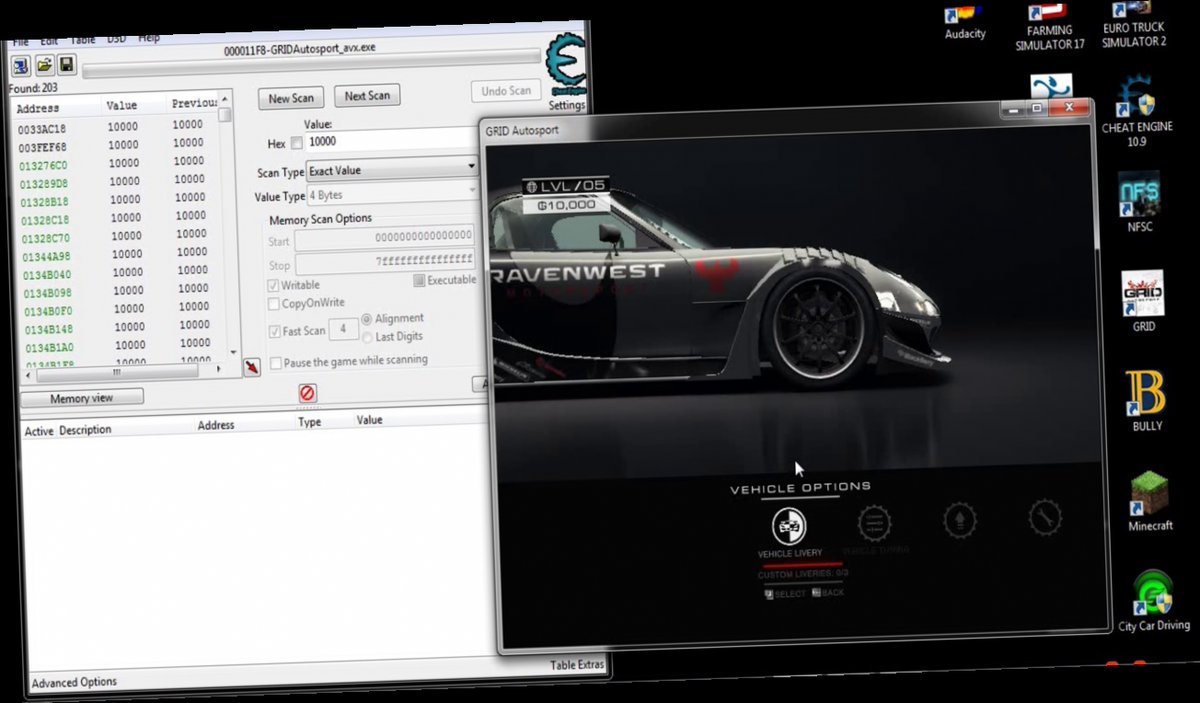Screen dimensions: 1200x703
Task: Open the City Car Driving shortcut
Action: click(x=1153, y=601)
